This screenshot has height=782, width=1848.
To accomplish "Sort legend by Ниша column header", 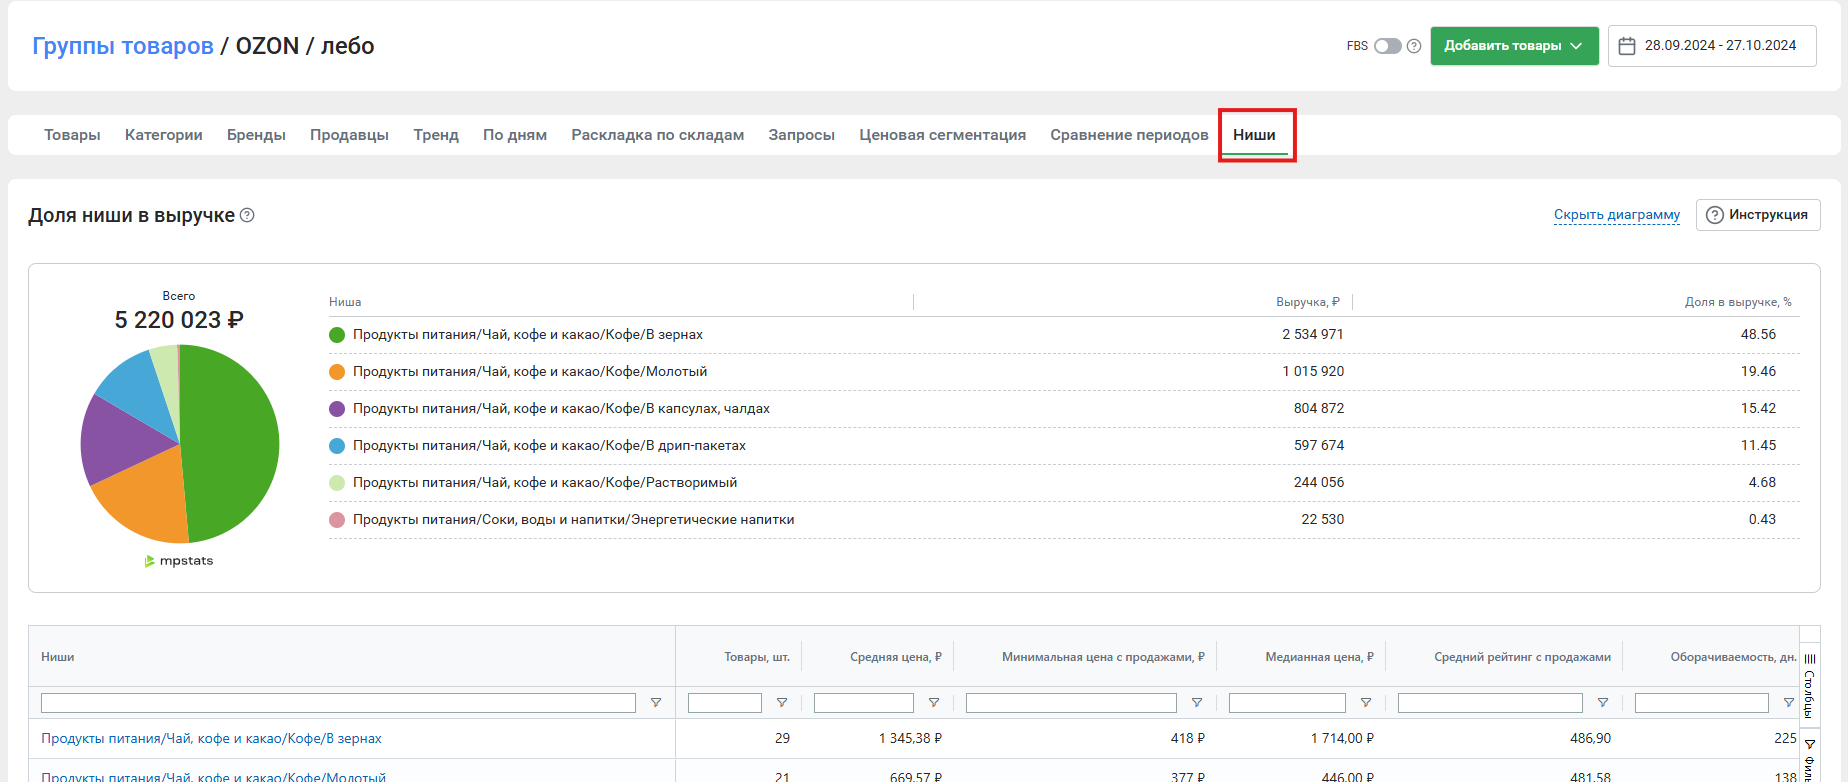I will (345, 302).
